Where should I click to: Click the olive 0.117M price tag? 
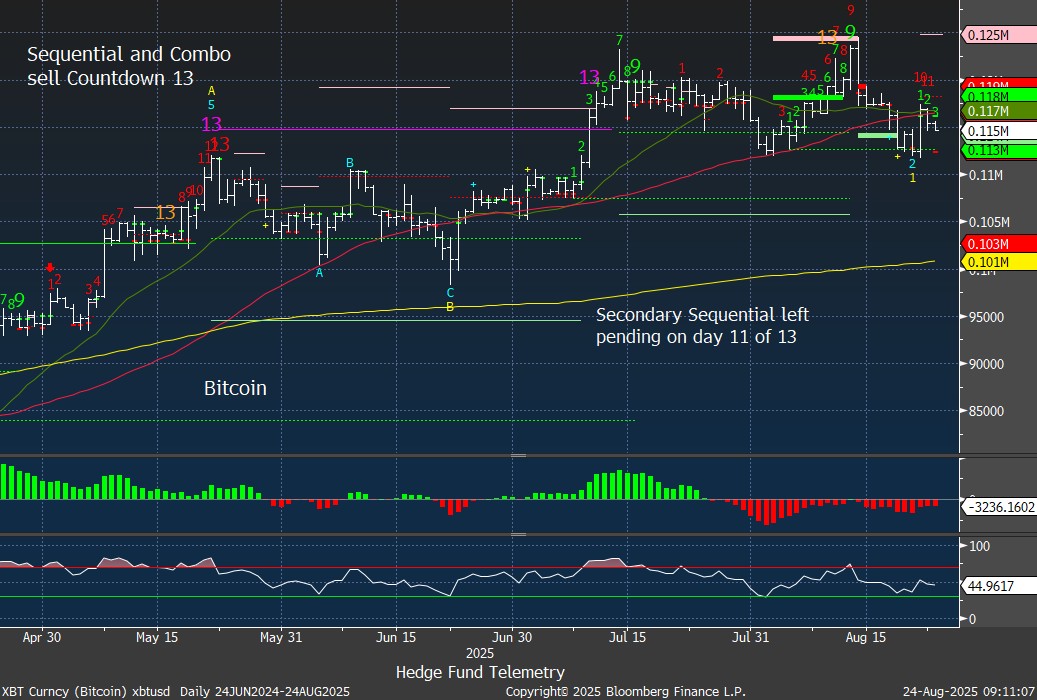click(x=999, y=111)
